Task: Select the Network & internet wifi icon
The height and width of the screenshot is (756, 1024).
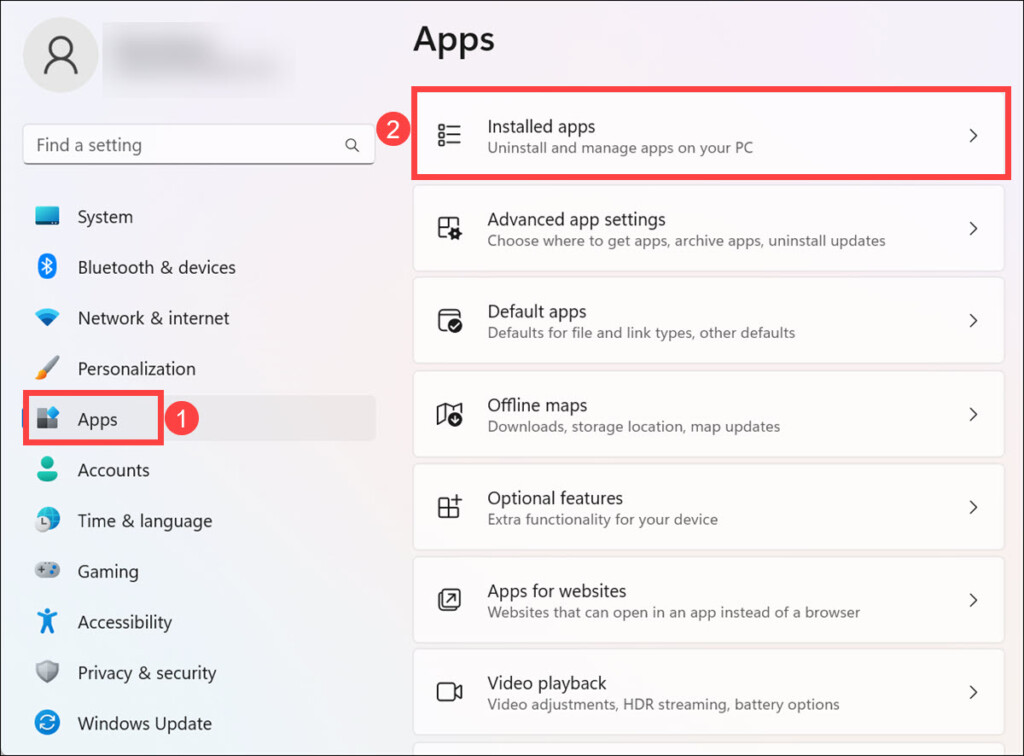Action: click(47, 318)
